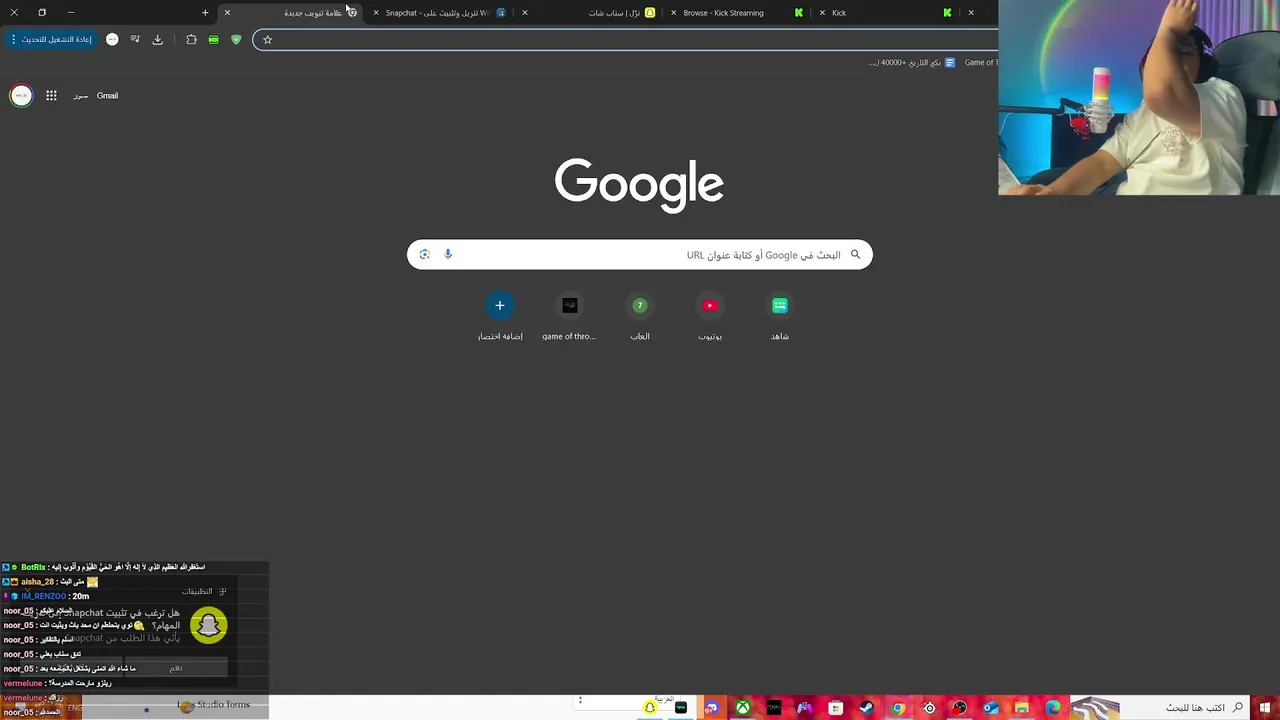Open the Extensions puzzle menu
Screen dimensions: 1280x720
tap(191, 40)
